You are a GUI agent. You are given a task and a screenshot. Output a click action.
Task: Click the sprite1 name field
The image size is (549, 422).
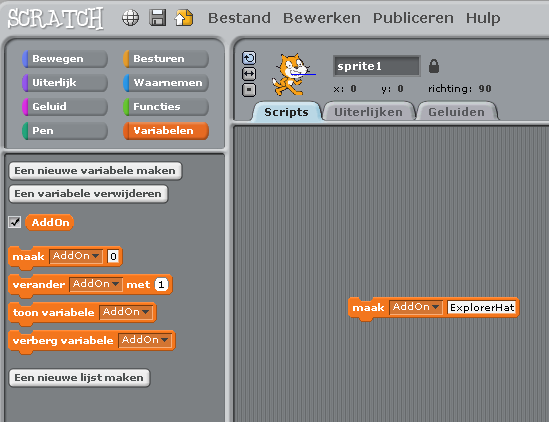pyautogui.click(x=376, y=66)
